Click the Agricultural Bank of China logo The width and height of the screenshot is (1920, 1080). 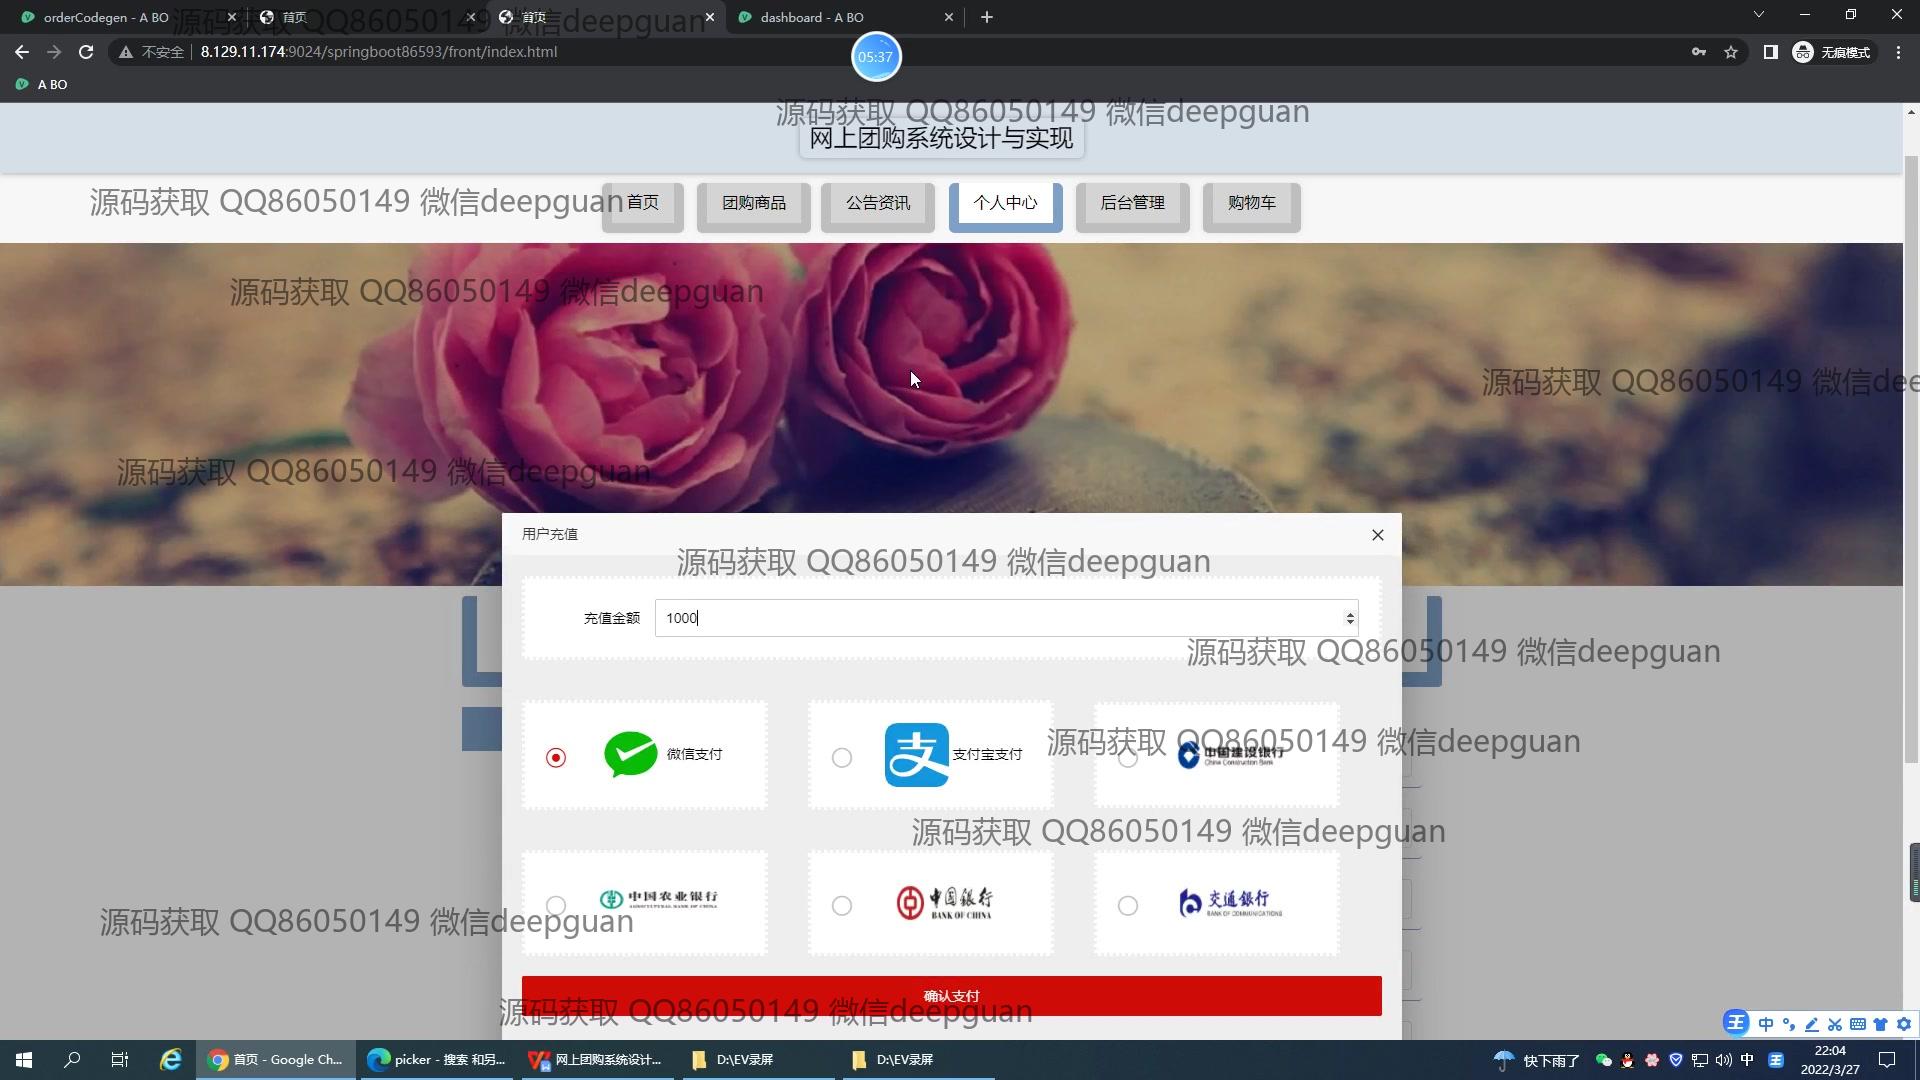coord(659,899)
